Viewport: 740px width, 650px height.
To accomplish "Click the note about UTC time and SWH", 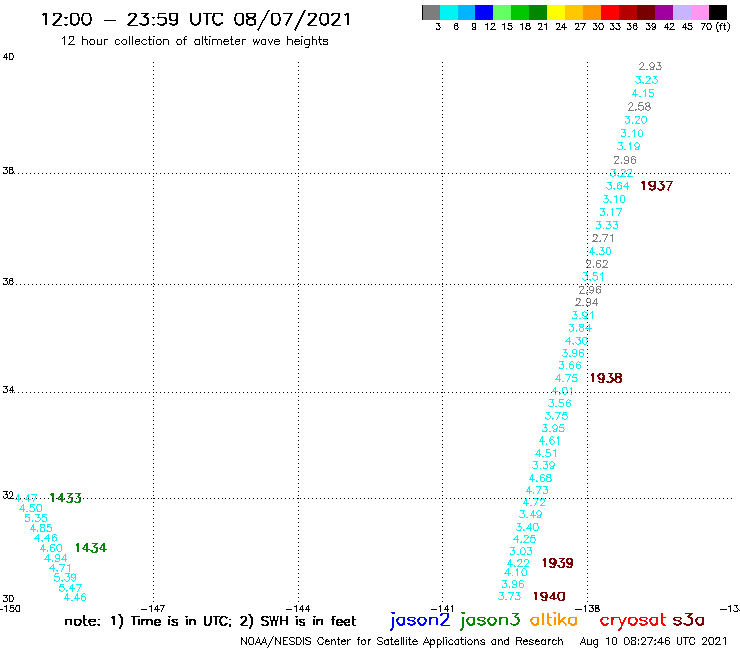I will point(210,621).
